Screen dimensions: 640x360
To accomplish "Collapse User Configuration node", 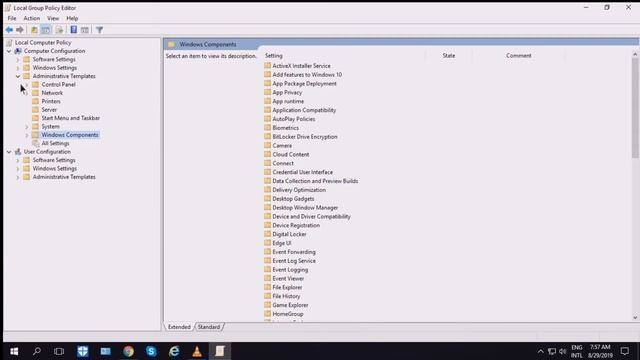I will pyautogui.click(x=9, y=152).
